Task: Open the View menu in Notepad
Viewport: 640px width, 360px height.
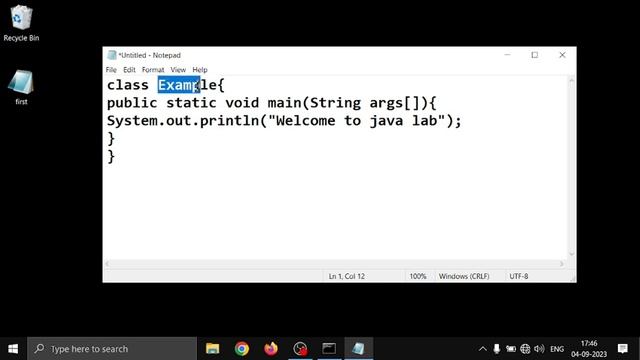Action: pyautogui.click(x=178, y=70)
